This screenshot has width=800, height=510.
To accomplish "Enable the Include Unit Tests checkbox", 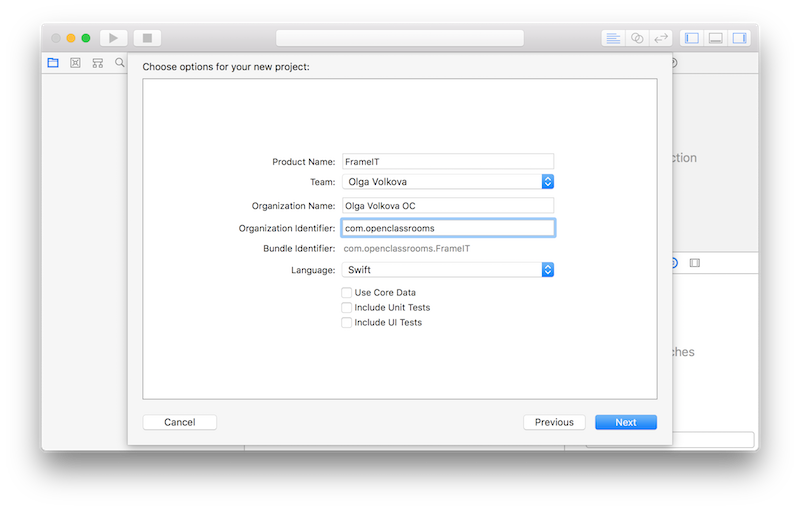I will [346, 308].
